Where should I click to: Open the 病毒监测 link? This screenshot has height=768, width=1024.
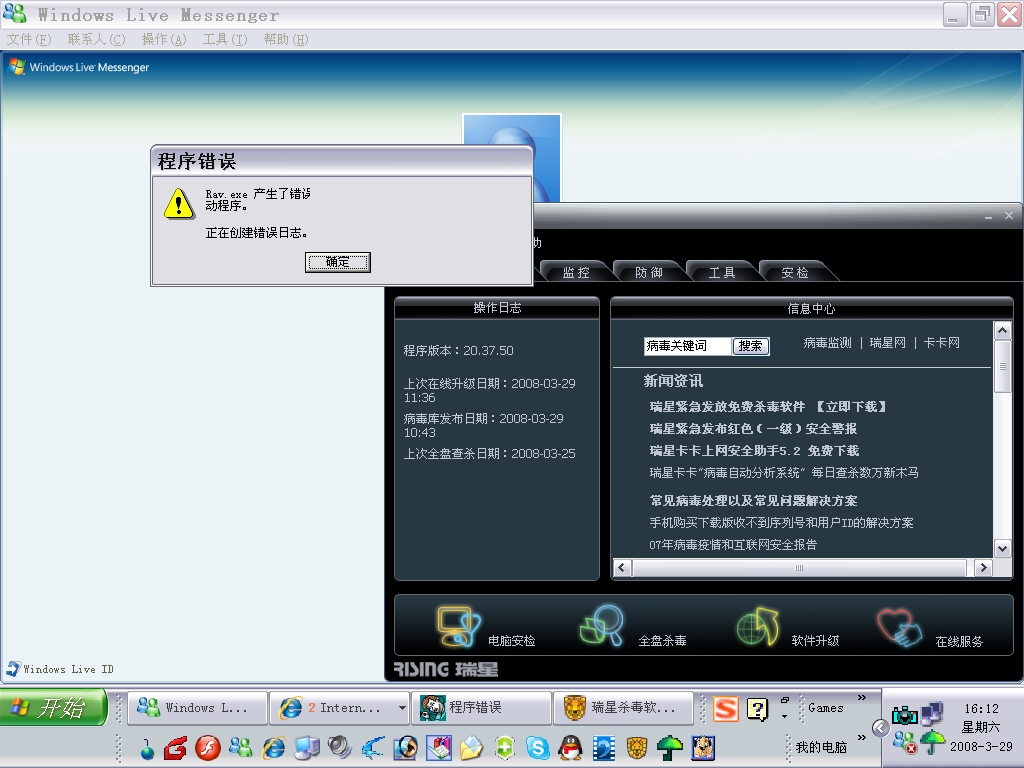(x=827, y=343)
